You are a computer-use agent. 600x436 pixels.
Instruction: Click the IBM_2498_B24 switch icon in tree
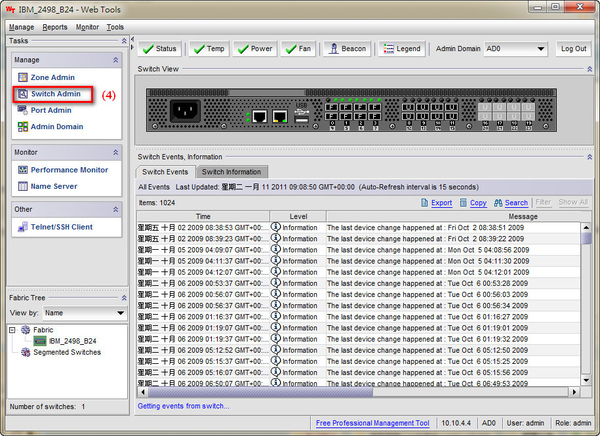click(40, 341)
